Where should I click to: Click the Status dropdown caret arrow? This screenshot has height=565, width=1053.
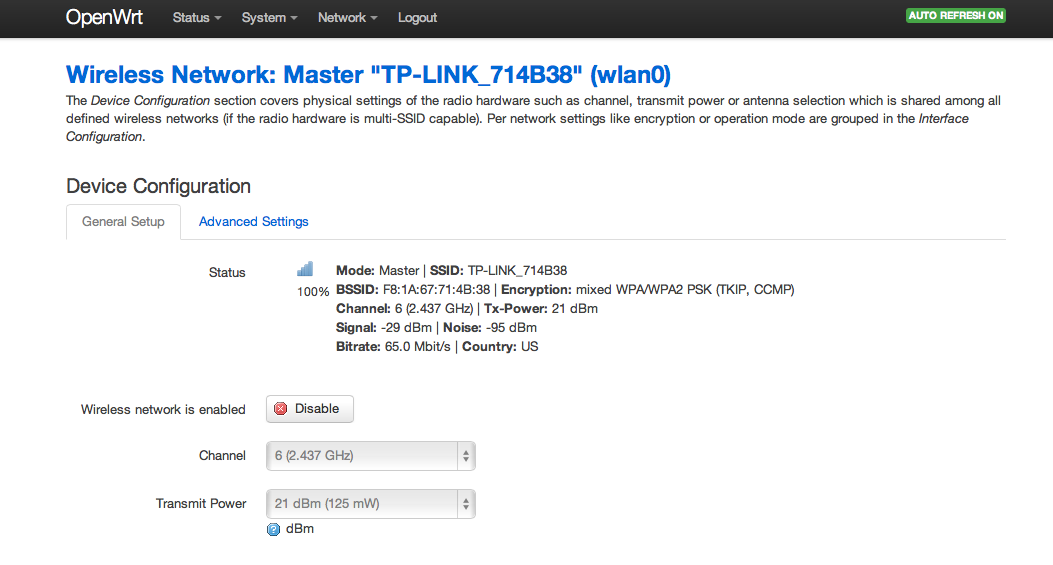[x=218, y=19]
